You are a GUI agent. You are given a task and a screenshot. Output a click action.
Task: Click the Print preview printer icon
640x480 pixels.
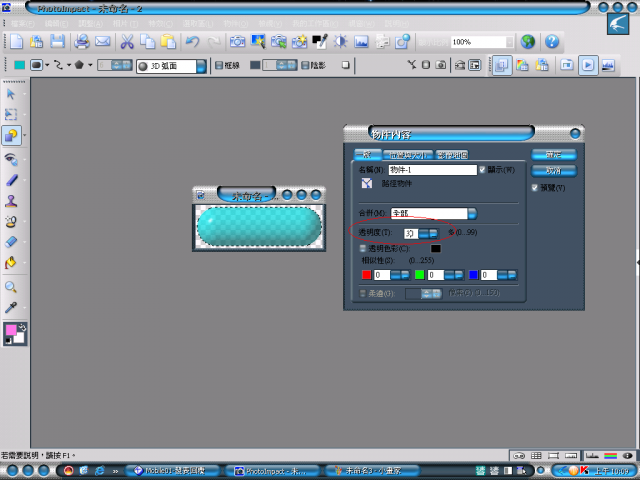(x=82, y=42)
